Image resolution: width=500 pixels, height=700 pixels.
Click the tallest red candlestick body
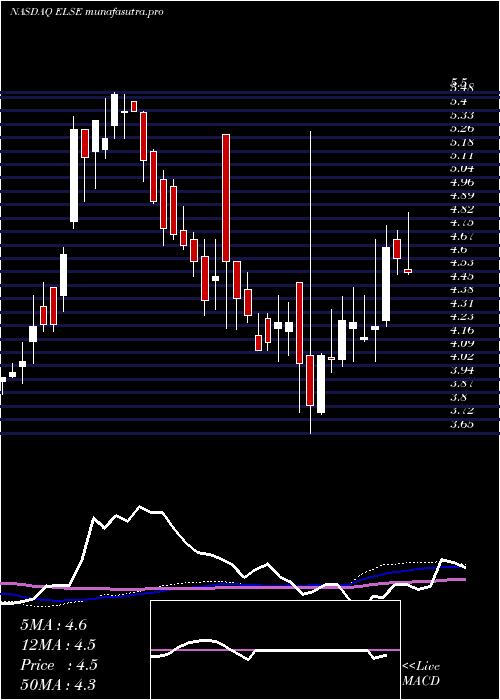click(x=226, y=198)
